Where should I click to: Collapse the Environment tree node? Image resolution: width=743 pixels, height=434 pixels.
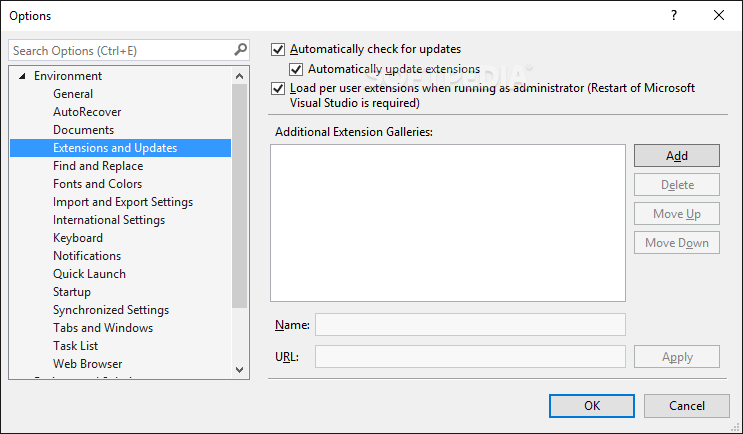click(x=22, y=76)
